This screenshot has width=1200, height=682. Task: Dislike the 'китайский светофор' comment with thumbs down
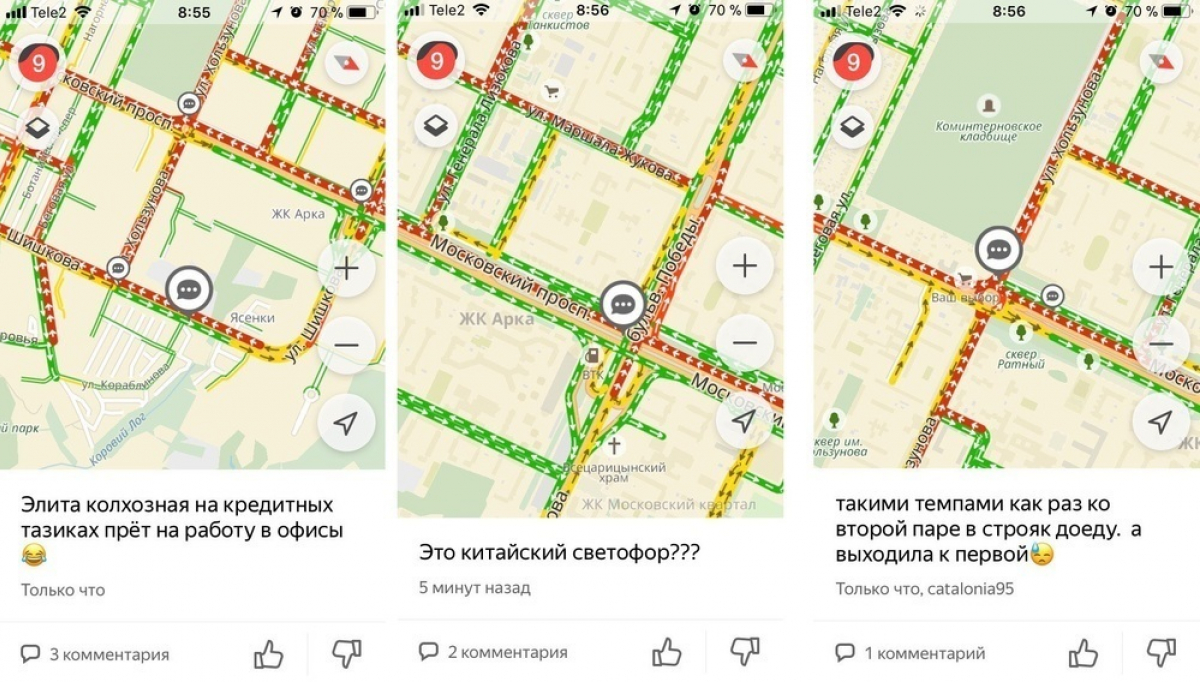coord(744,652)
